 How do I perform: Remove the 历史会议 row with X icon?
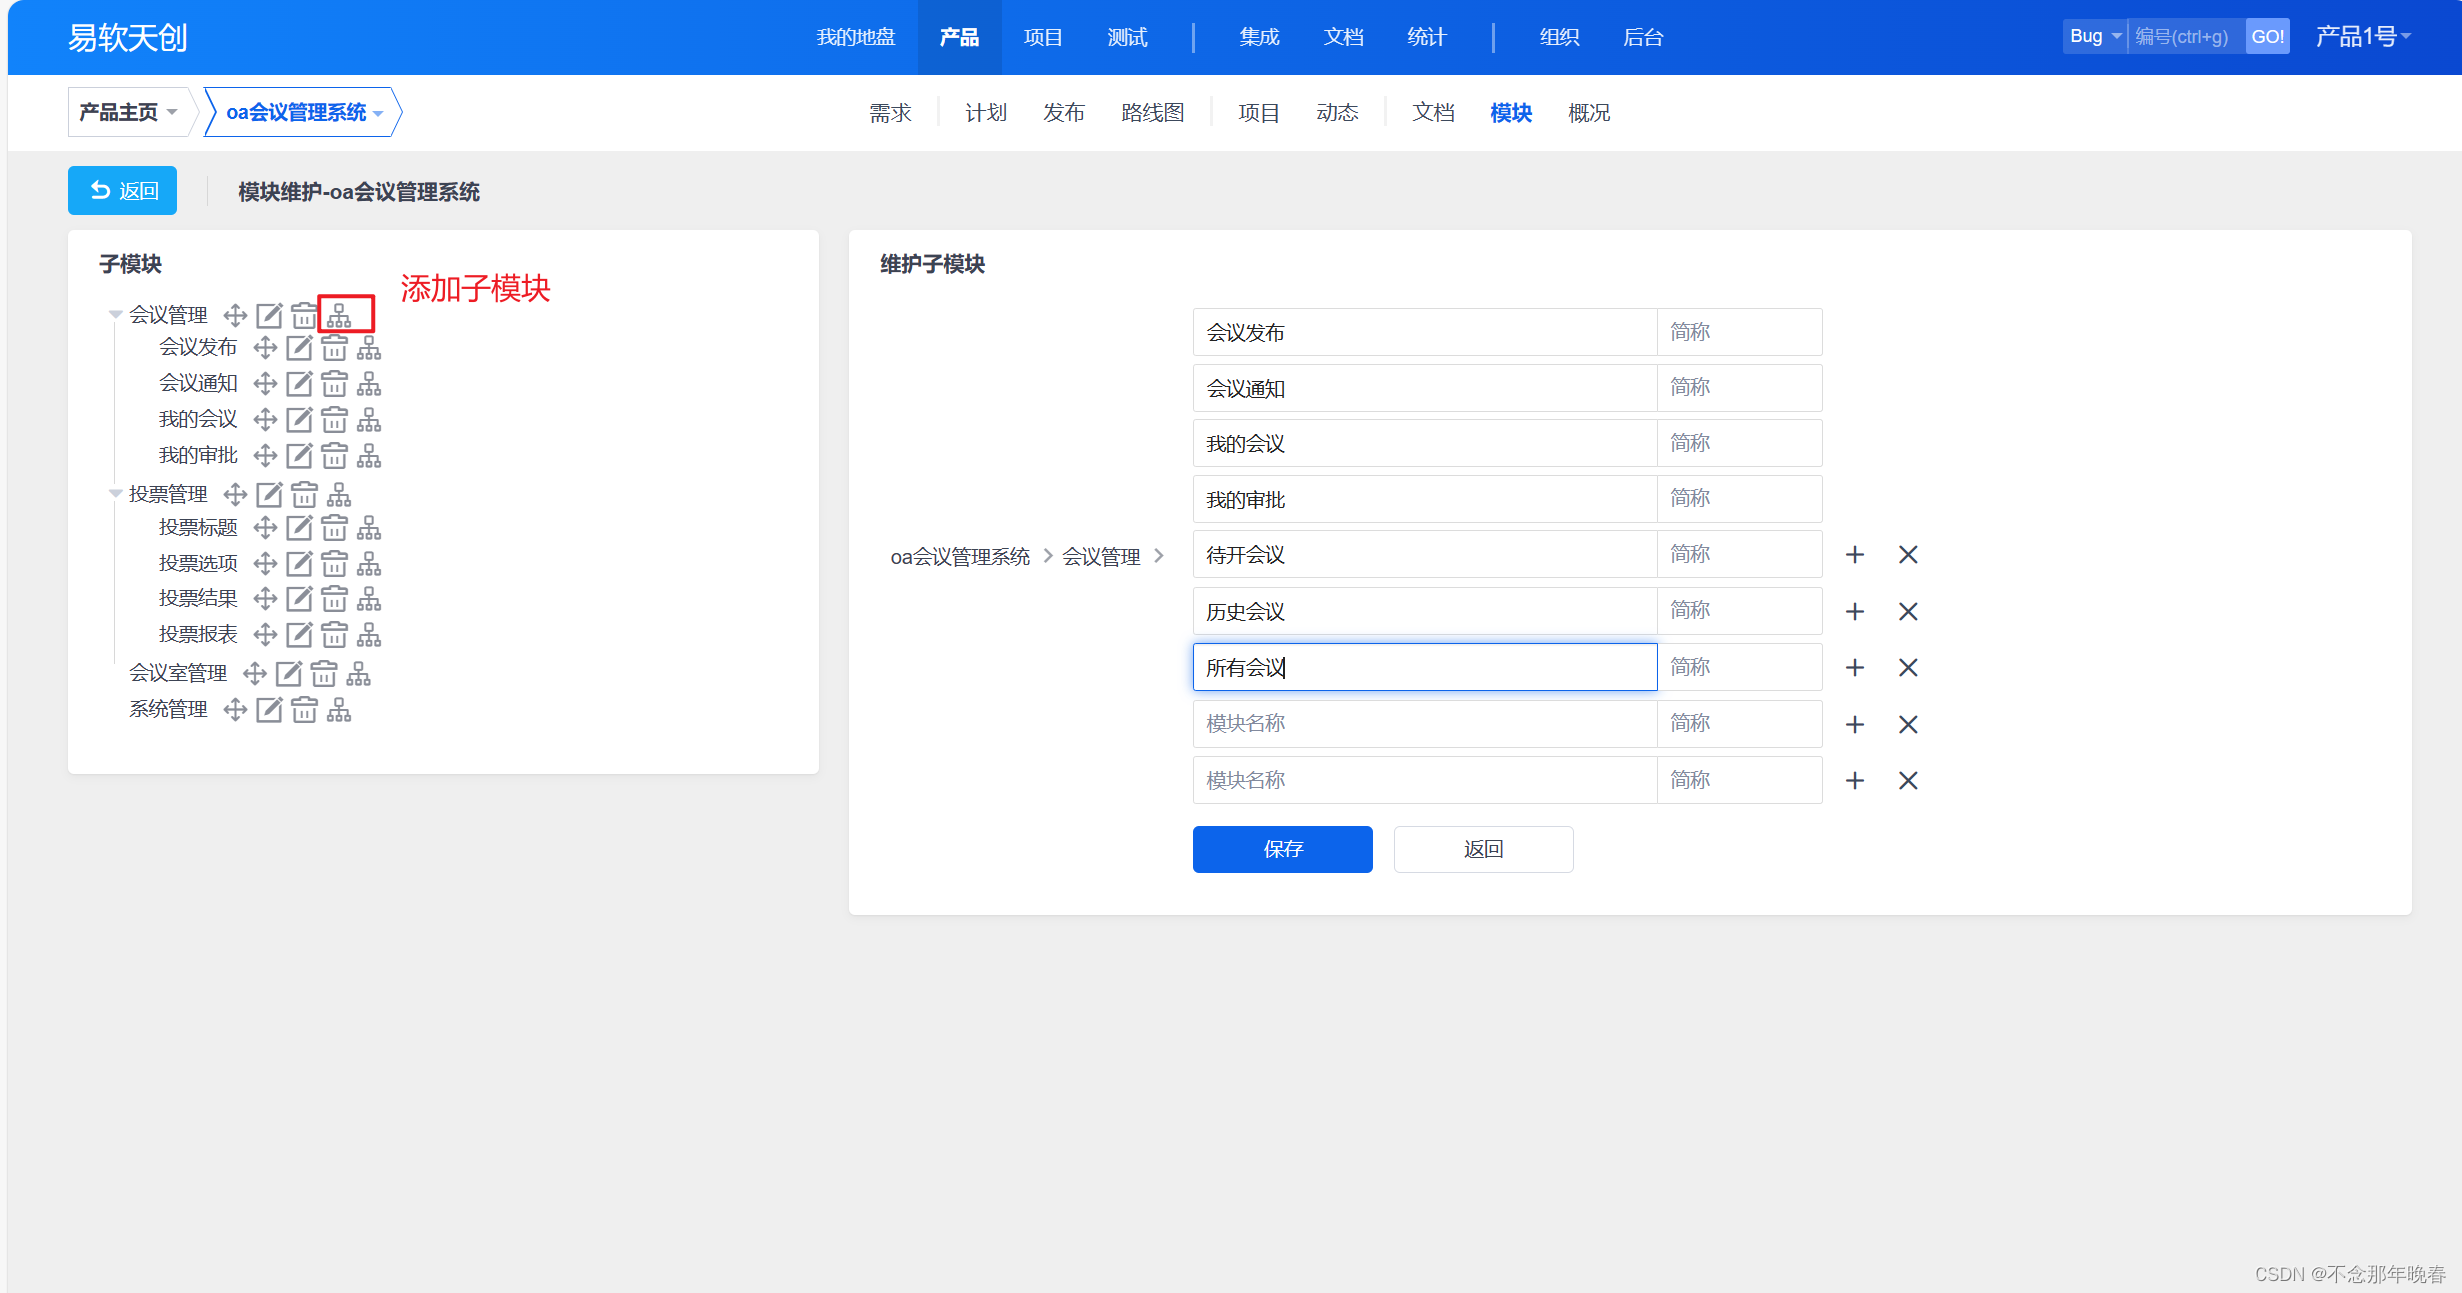pyautogui.click(x=1908, y=612)
